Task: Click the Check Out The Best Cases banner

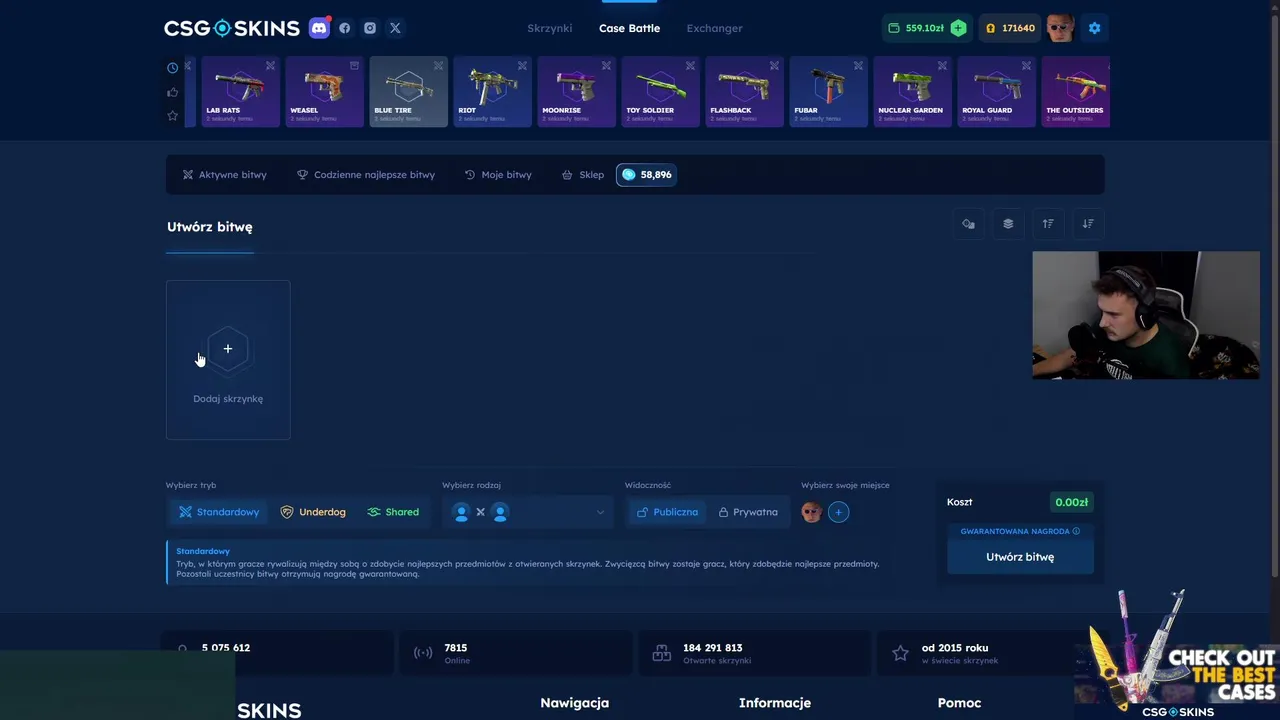Action: click(x=1178, y=655)
